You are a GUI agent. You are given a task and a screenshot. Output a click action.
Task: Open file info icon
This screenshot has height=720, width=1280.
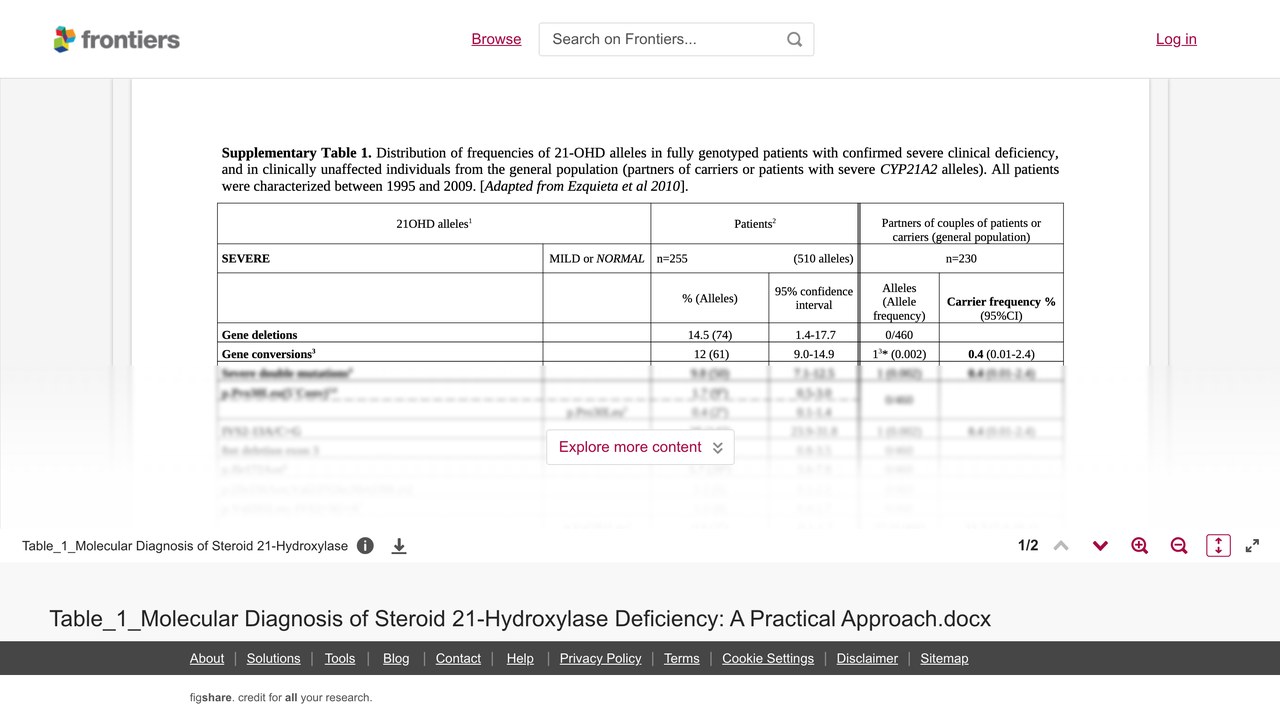[x=365, y=546]
